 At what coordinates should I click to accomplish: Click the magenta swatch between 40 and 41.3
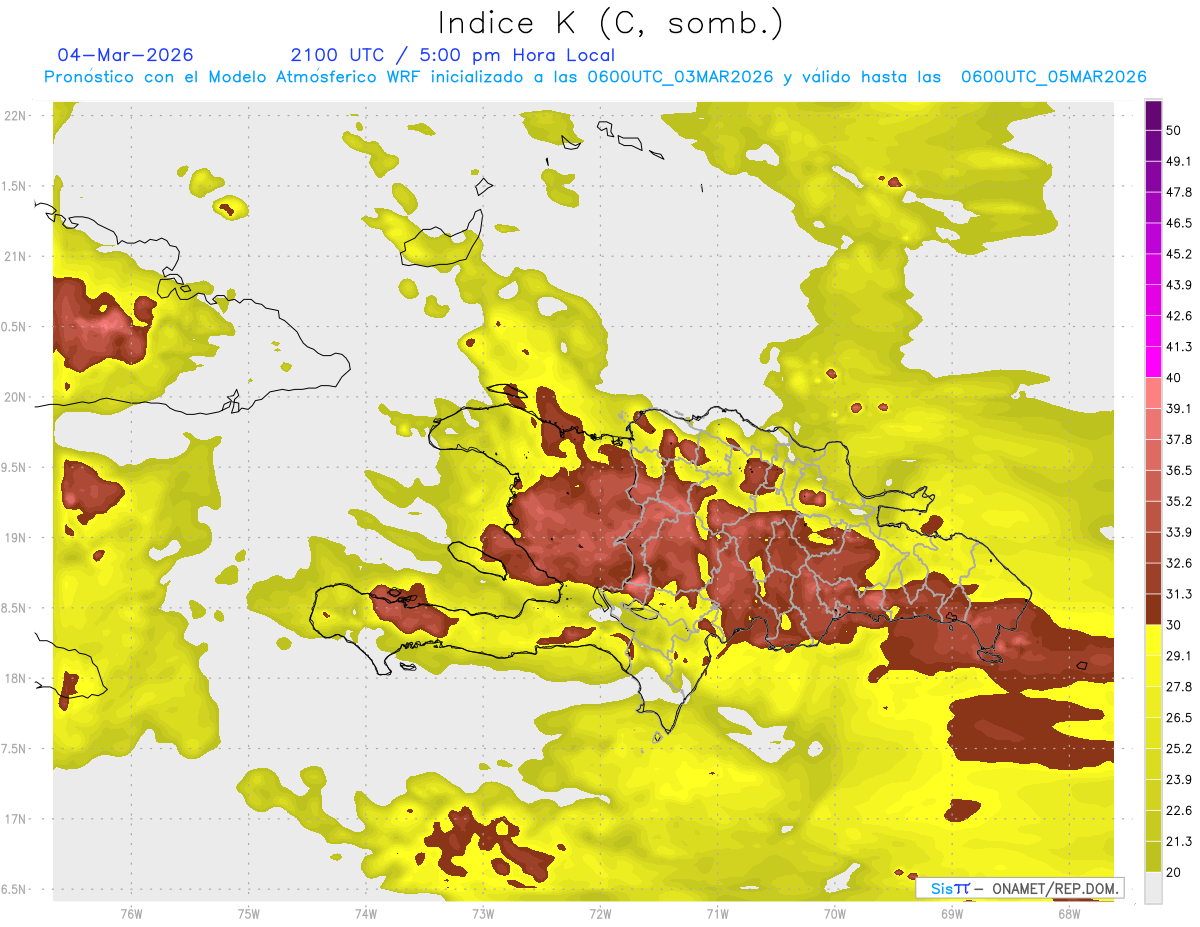(x=1153, y=362)
